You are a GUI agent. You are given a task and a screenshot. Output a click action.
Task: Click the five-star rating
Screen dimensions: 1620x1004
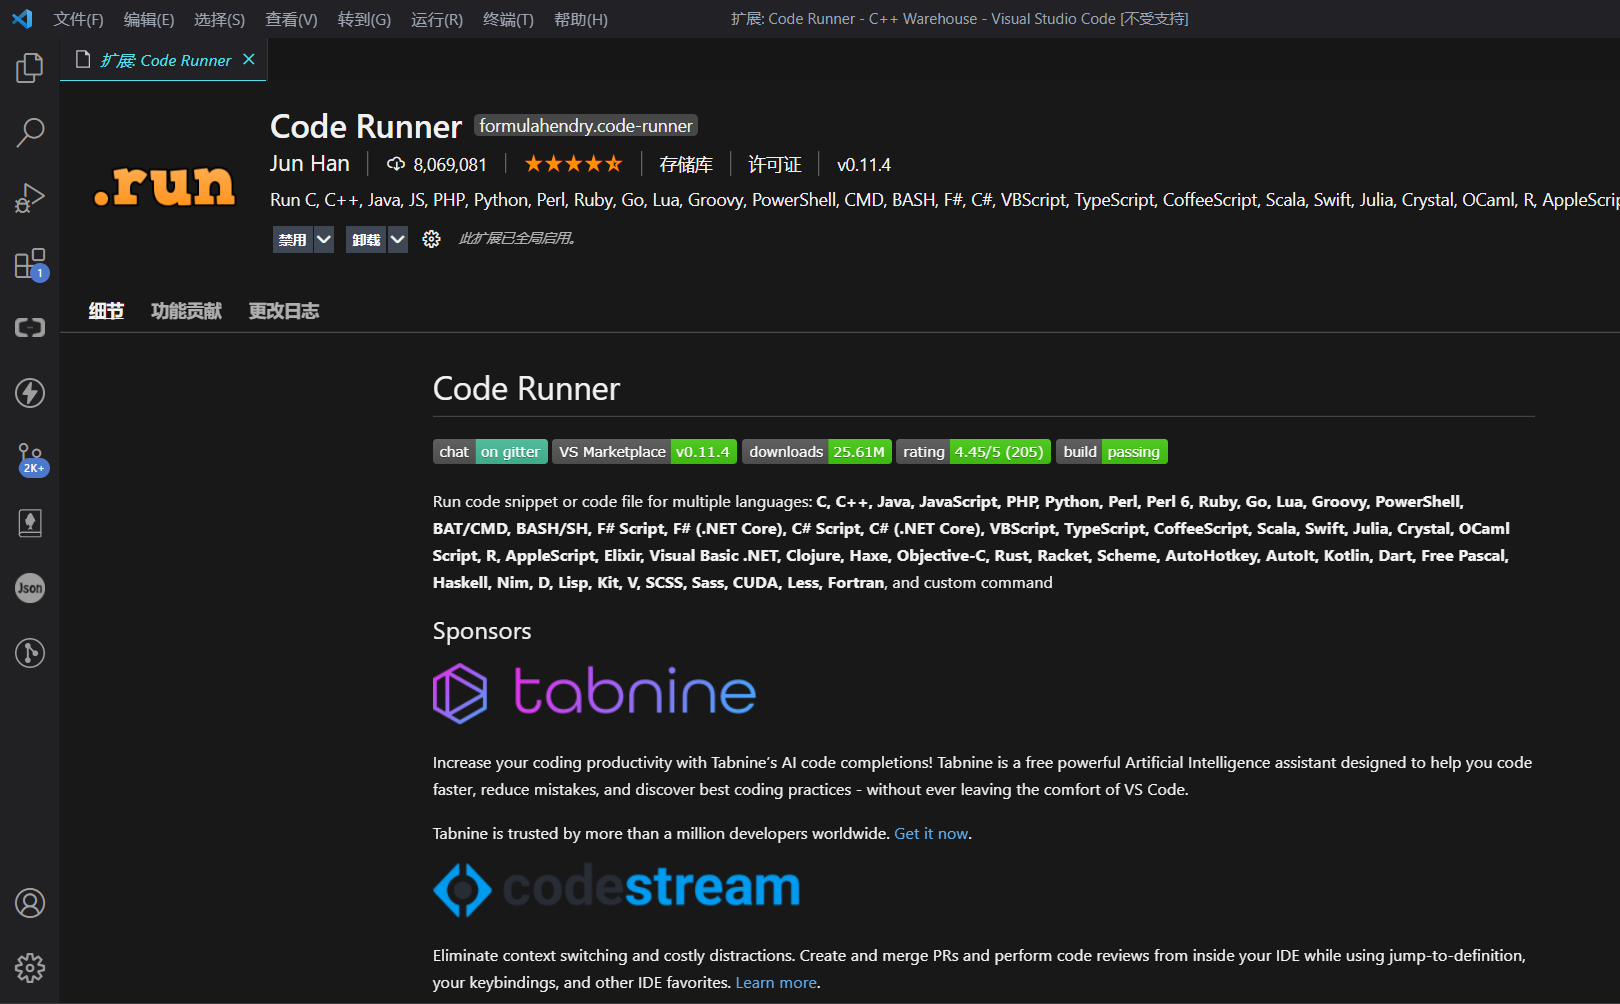coord(573,164)
